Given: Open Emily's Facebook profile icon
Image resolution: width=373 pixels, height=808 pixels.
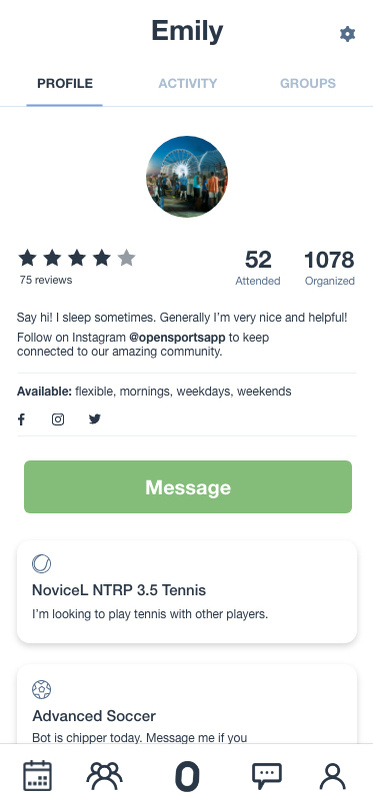Looking at the screenshot, I should [x=21, y=419].
